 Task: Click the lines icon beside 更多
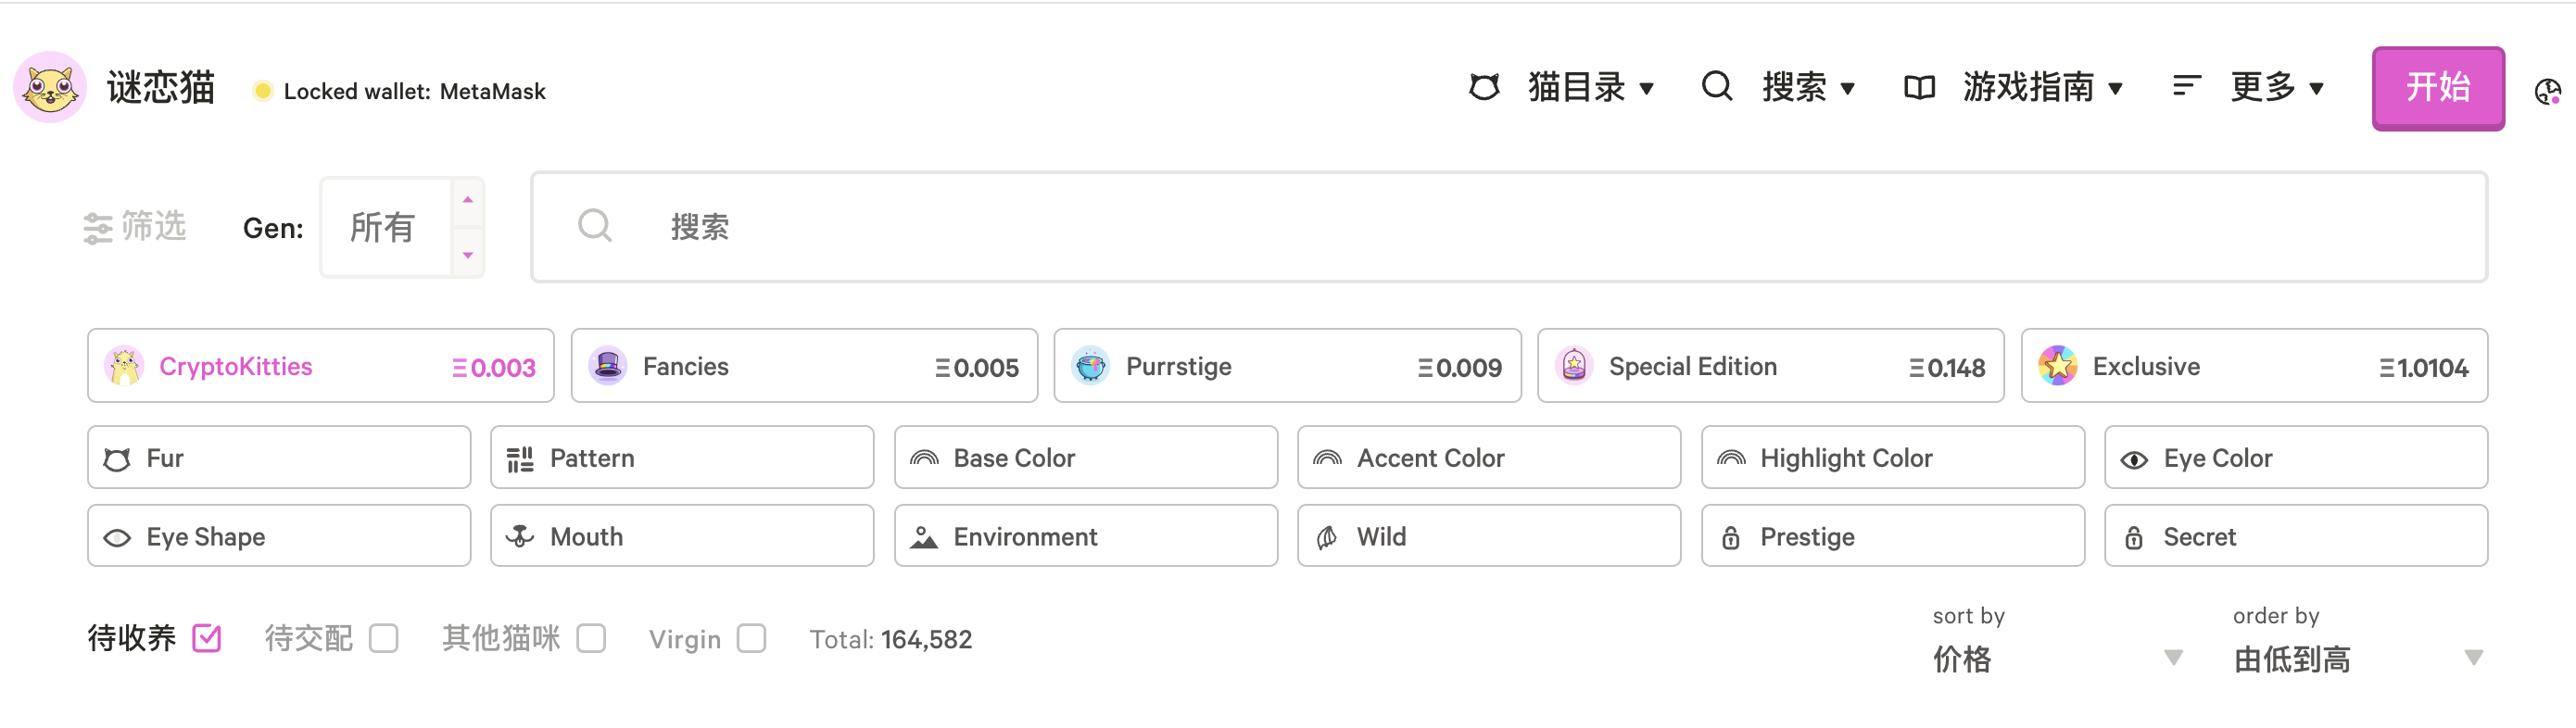click(2187, 87)
